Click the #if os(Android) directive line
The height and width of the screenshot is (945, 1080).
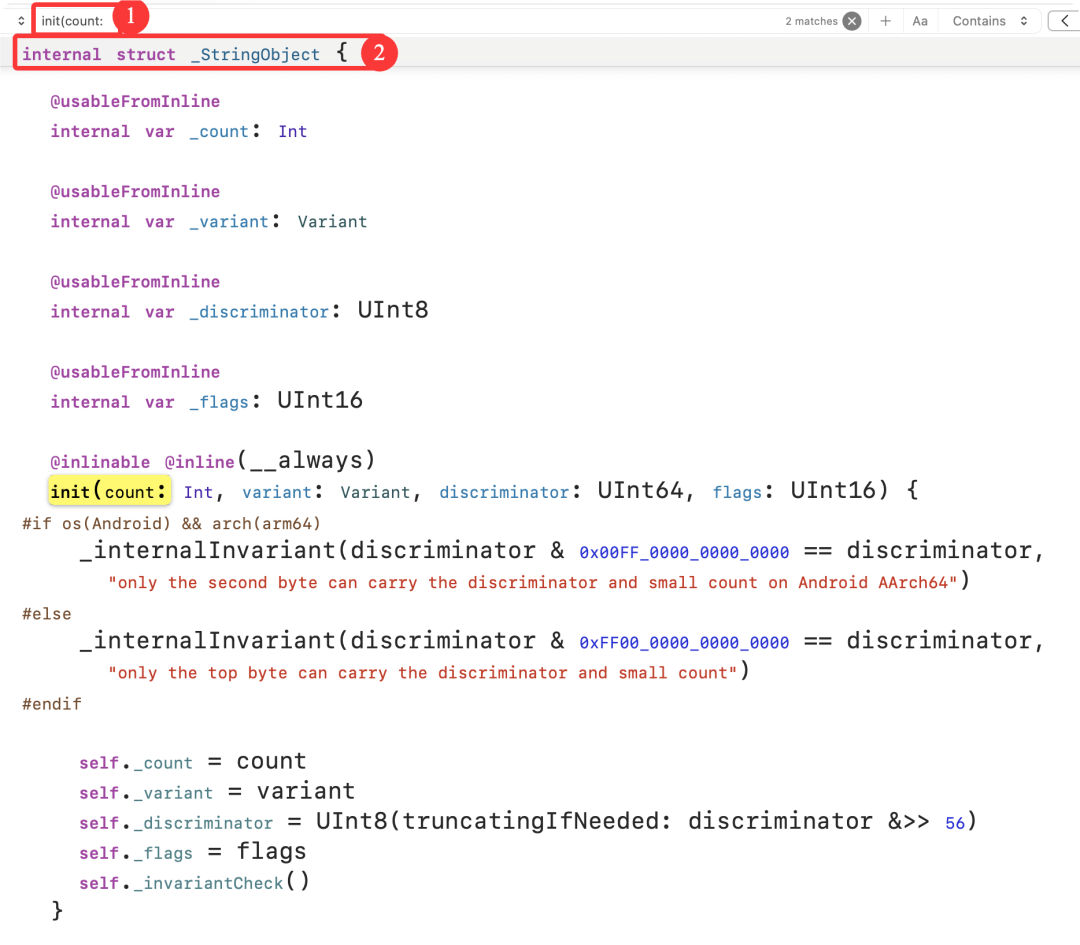coord(171,523)
